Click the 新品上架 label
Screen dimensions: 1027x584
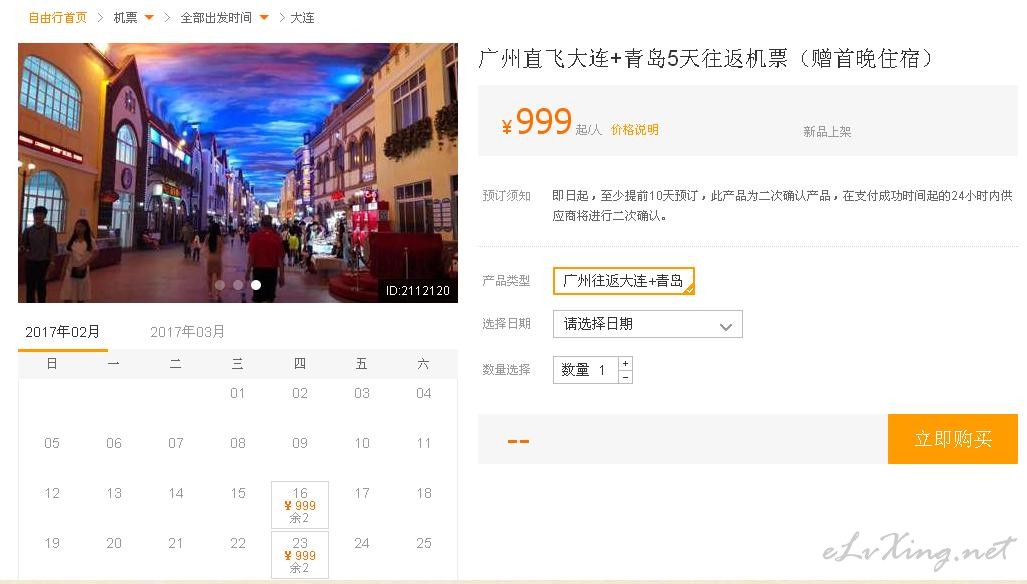pyautogui.click(x=827, y=132)
